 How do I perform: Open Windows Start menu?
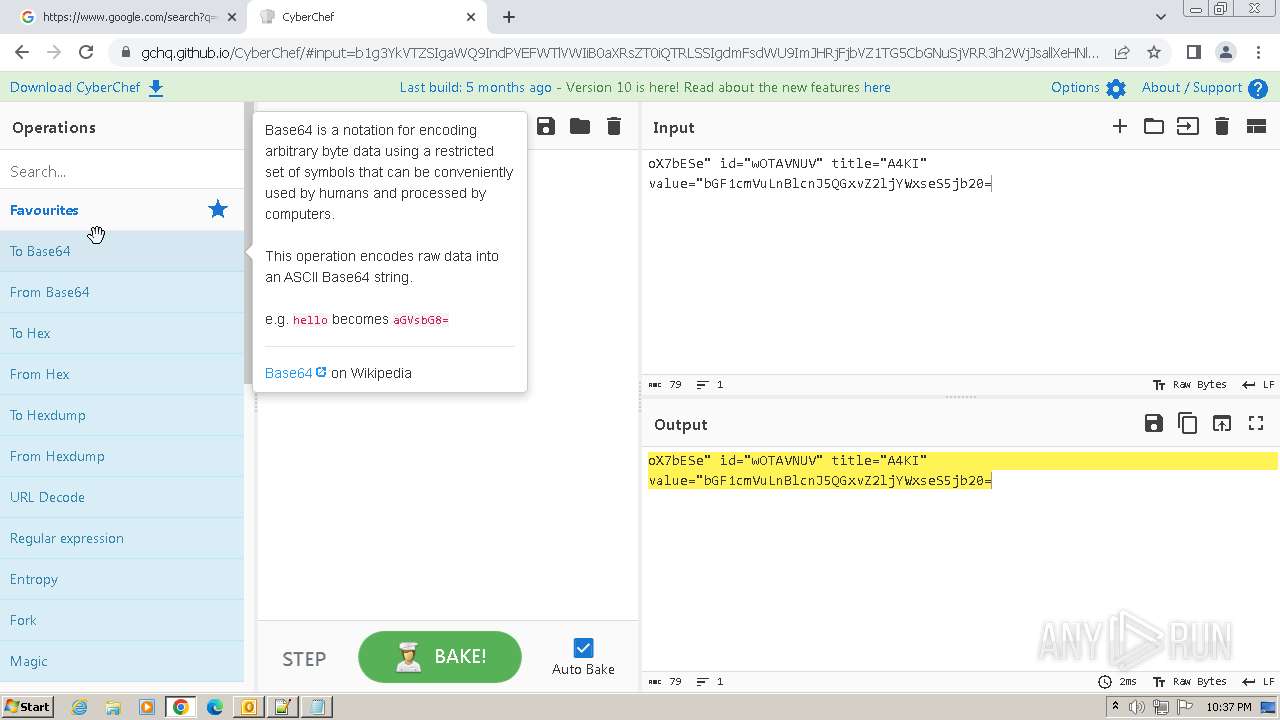(x=27, y=707)
